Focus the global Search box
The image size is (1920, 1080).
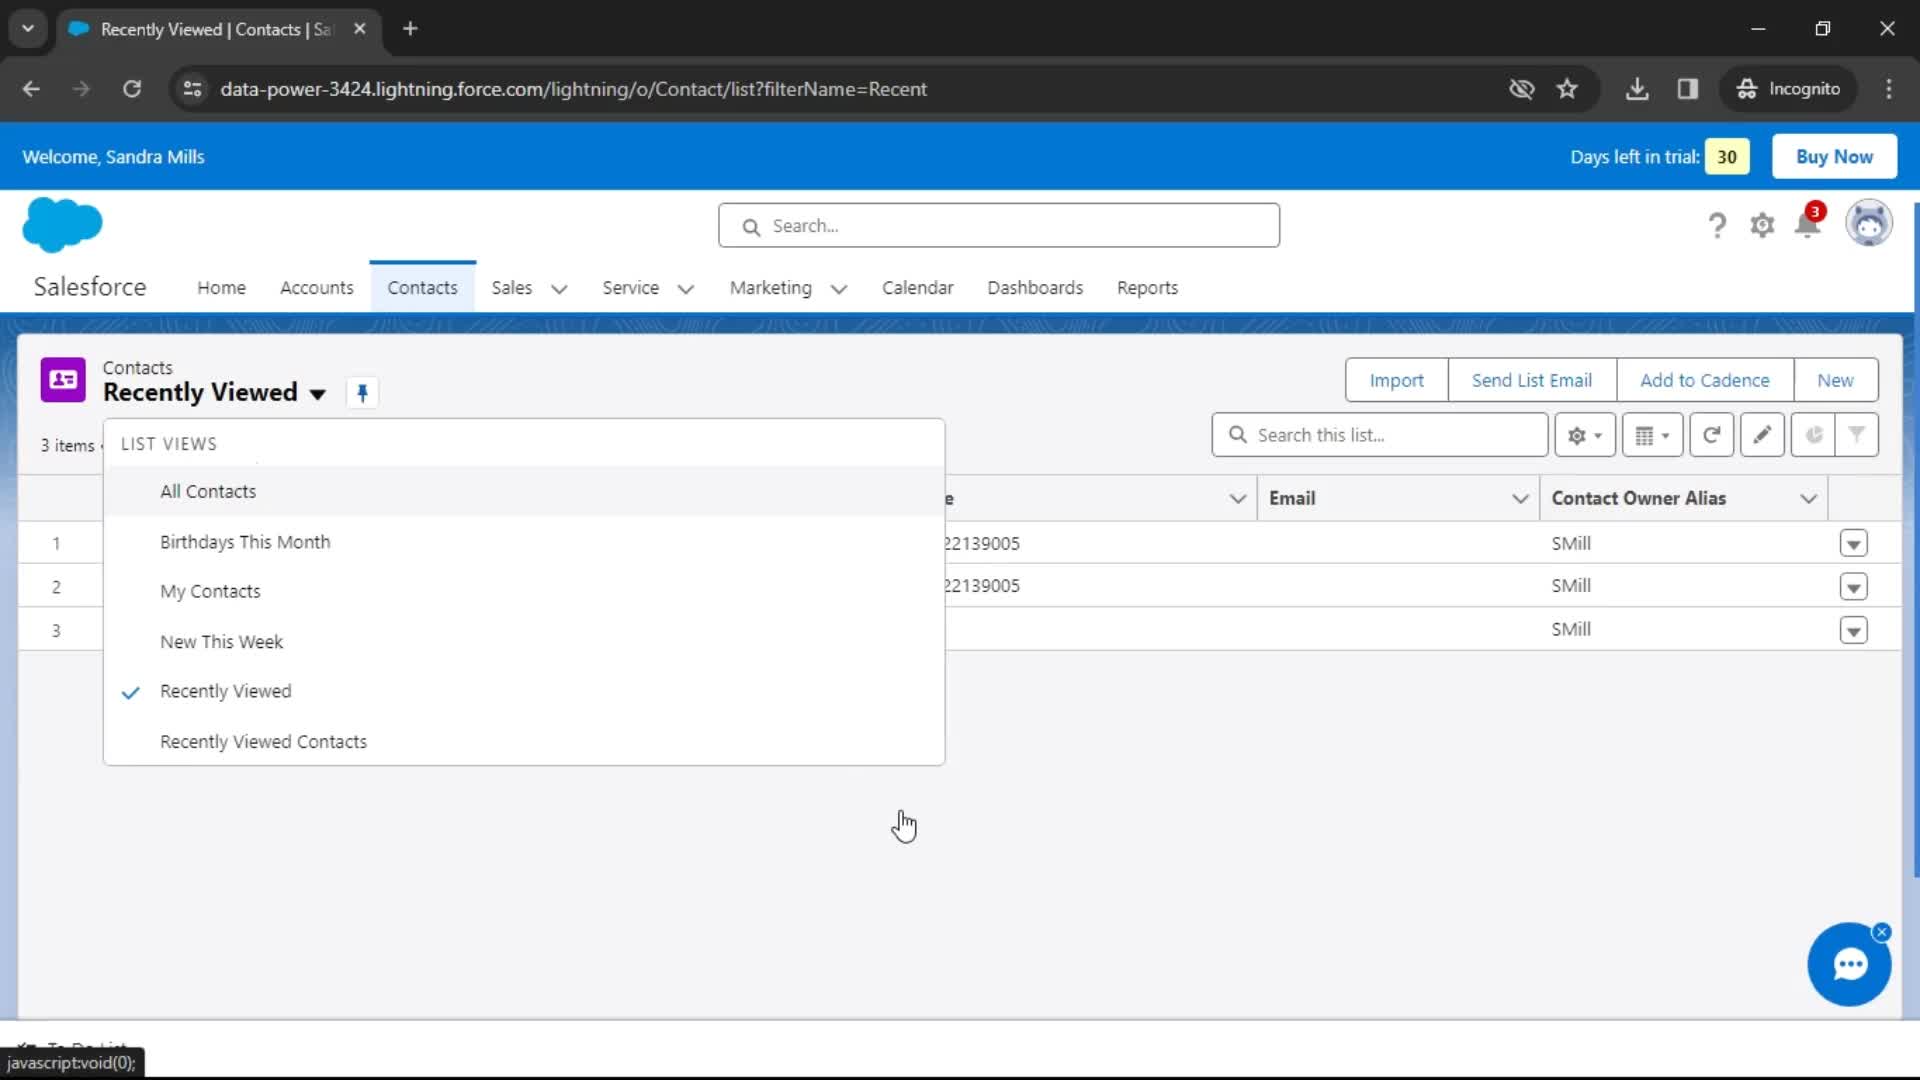tap(998, 226)
